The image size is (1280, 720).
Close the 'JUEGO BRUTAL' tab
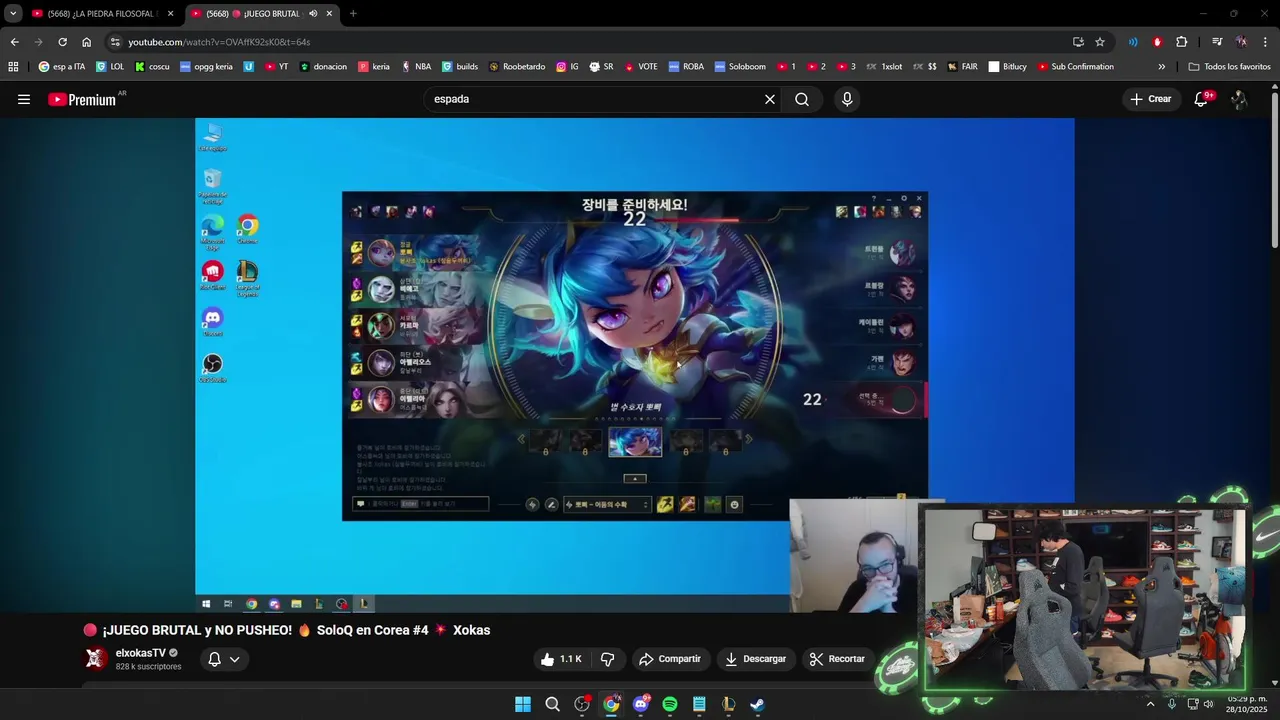(x=329, y=14)
